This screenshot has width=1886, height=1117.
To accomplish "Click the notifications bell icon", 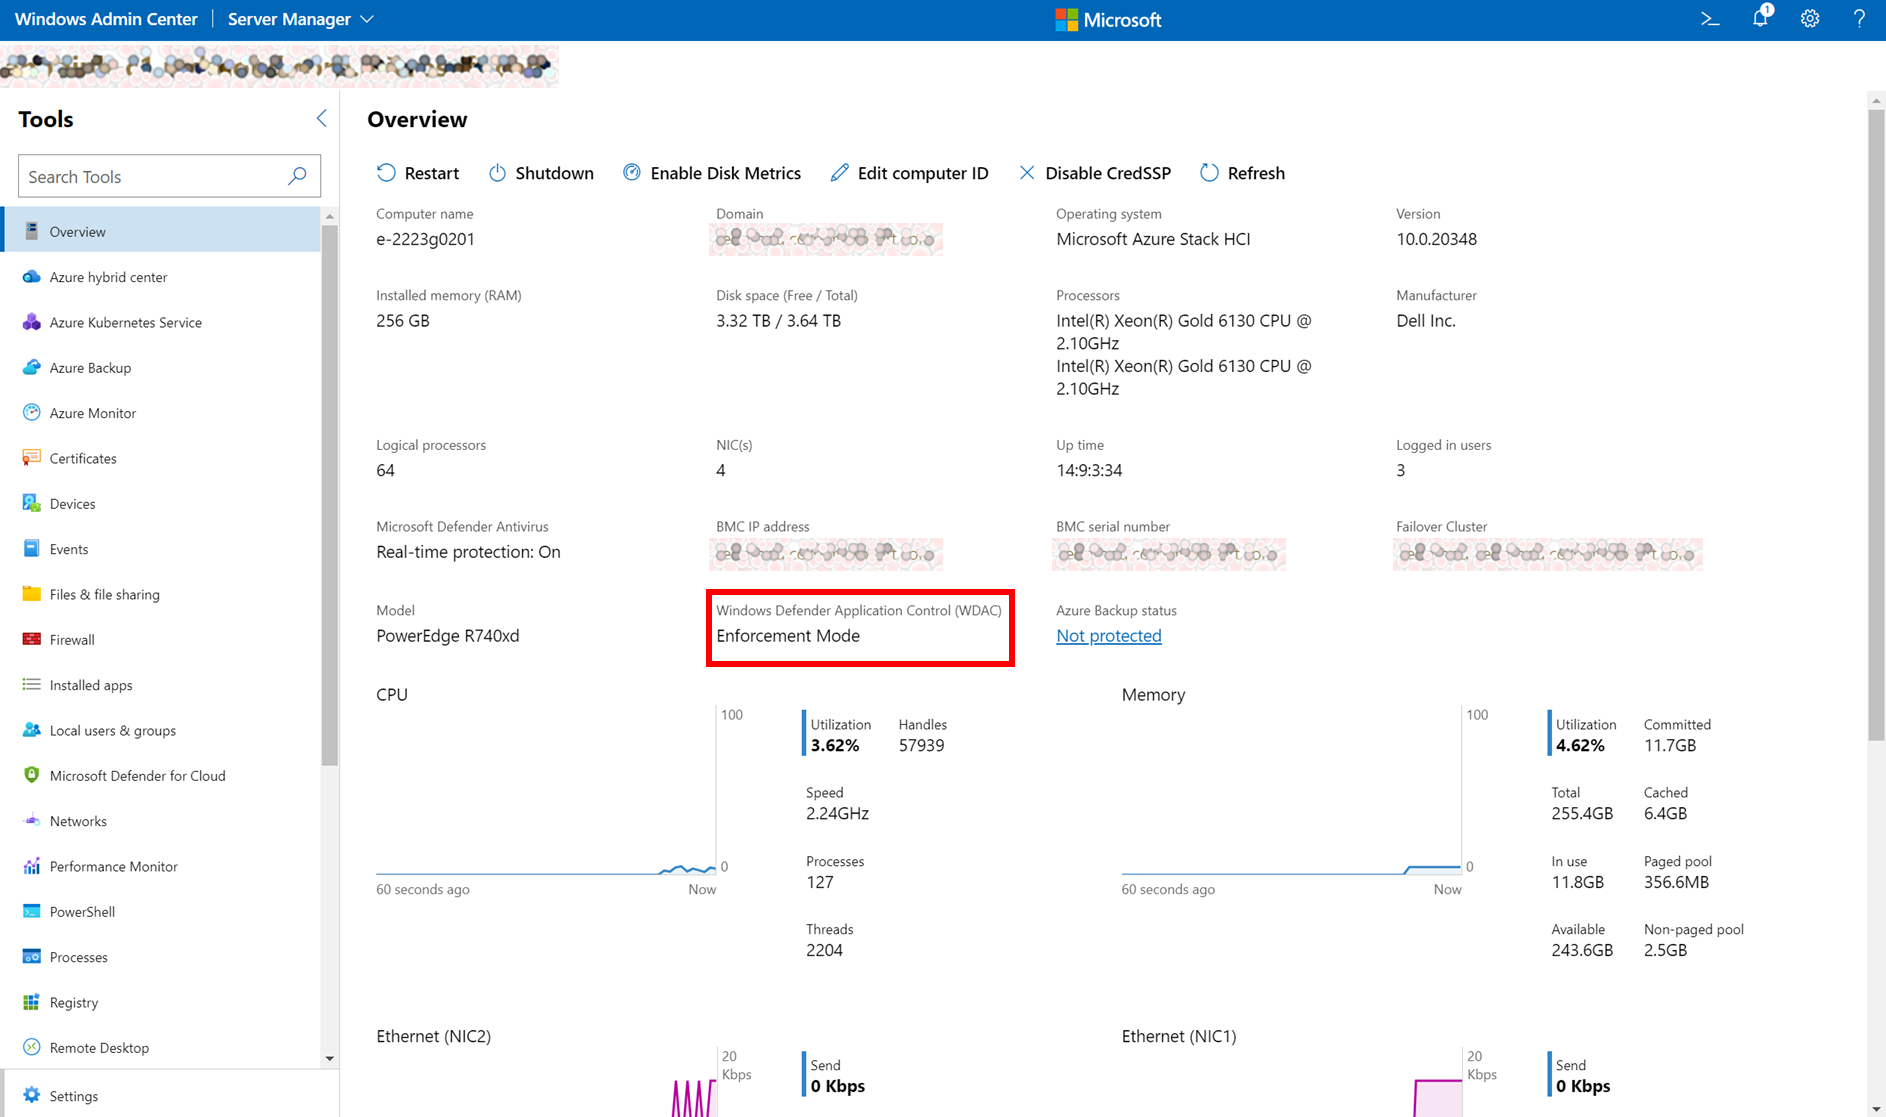I will (1760, 19).
